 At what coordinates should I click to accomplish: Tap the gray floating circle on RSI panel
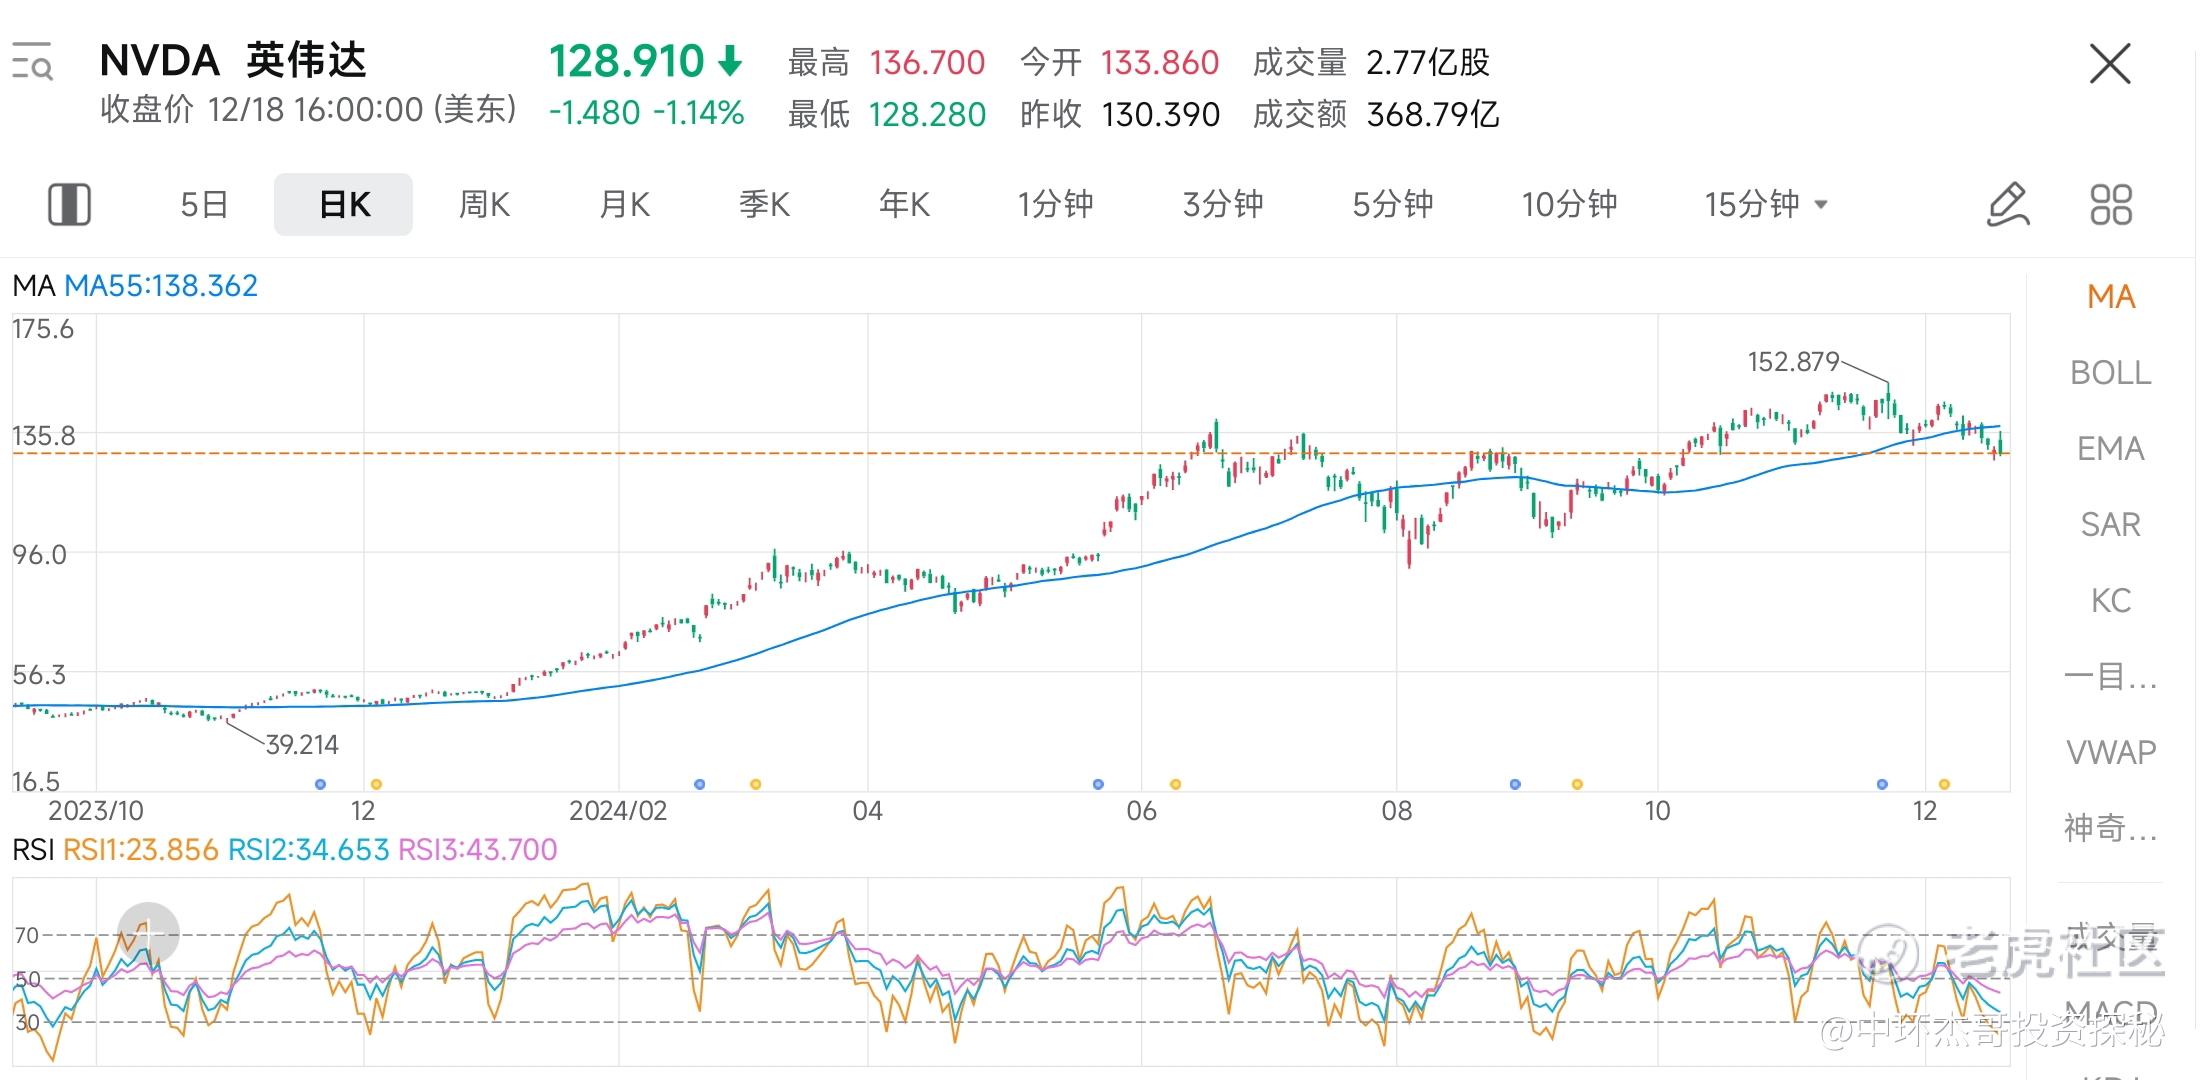click(x=148, y=932)
